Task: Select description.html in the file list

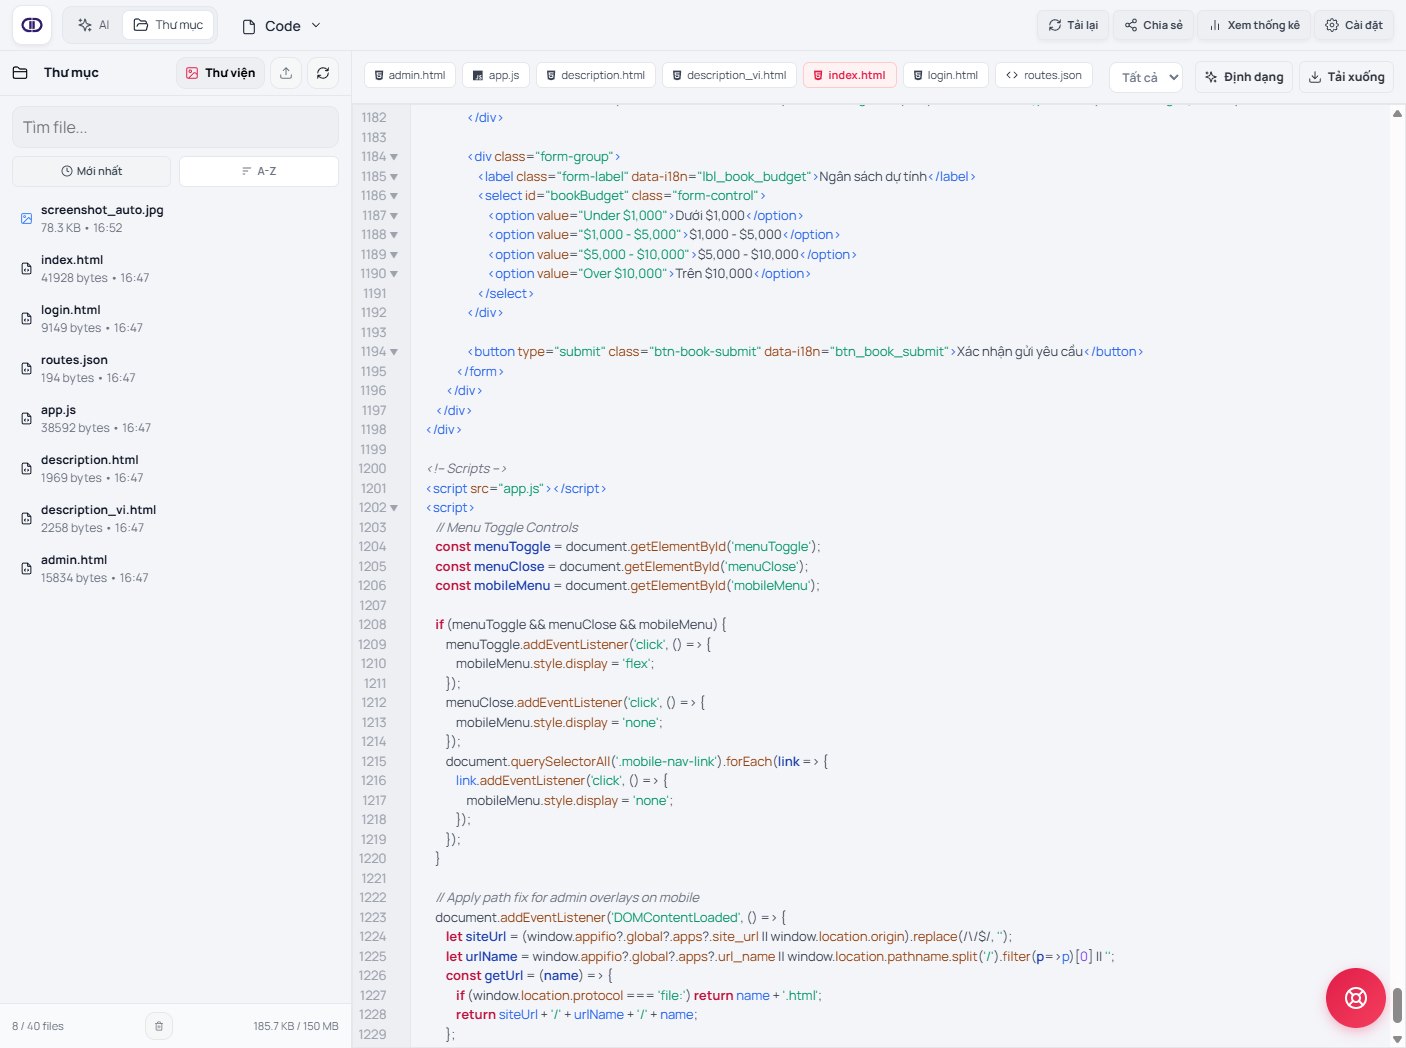Action: (x=175, y=468)
